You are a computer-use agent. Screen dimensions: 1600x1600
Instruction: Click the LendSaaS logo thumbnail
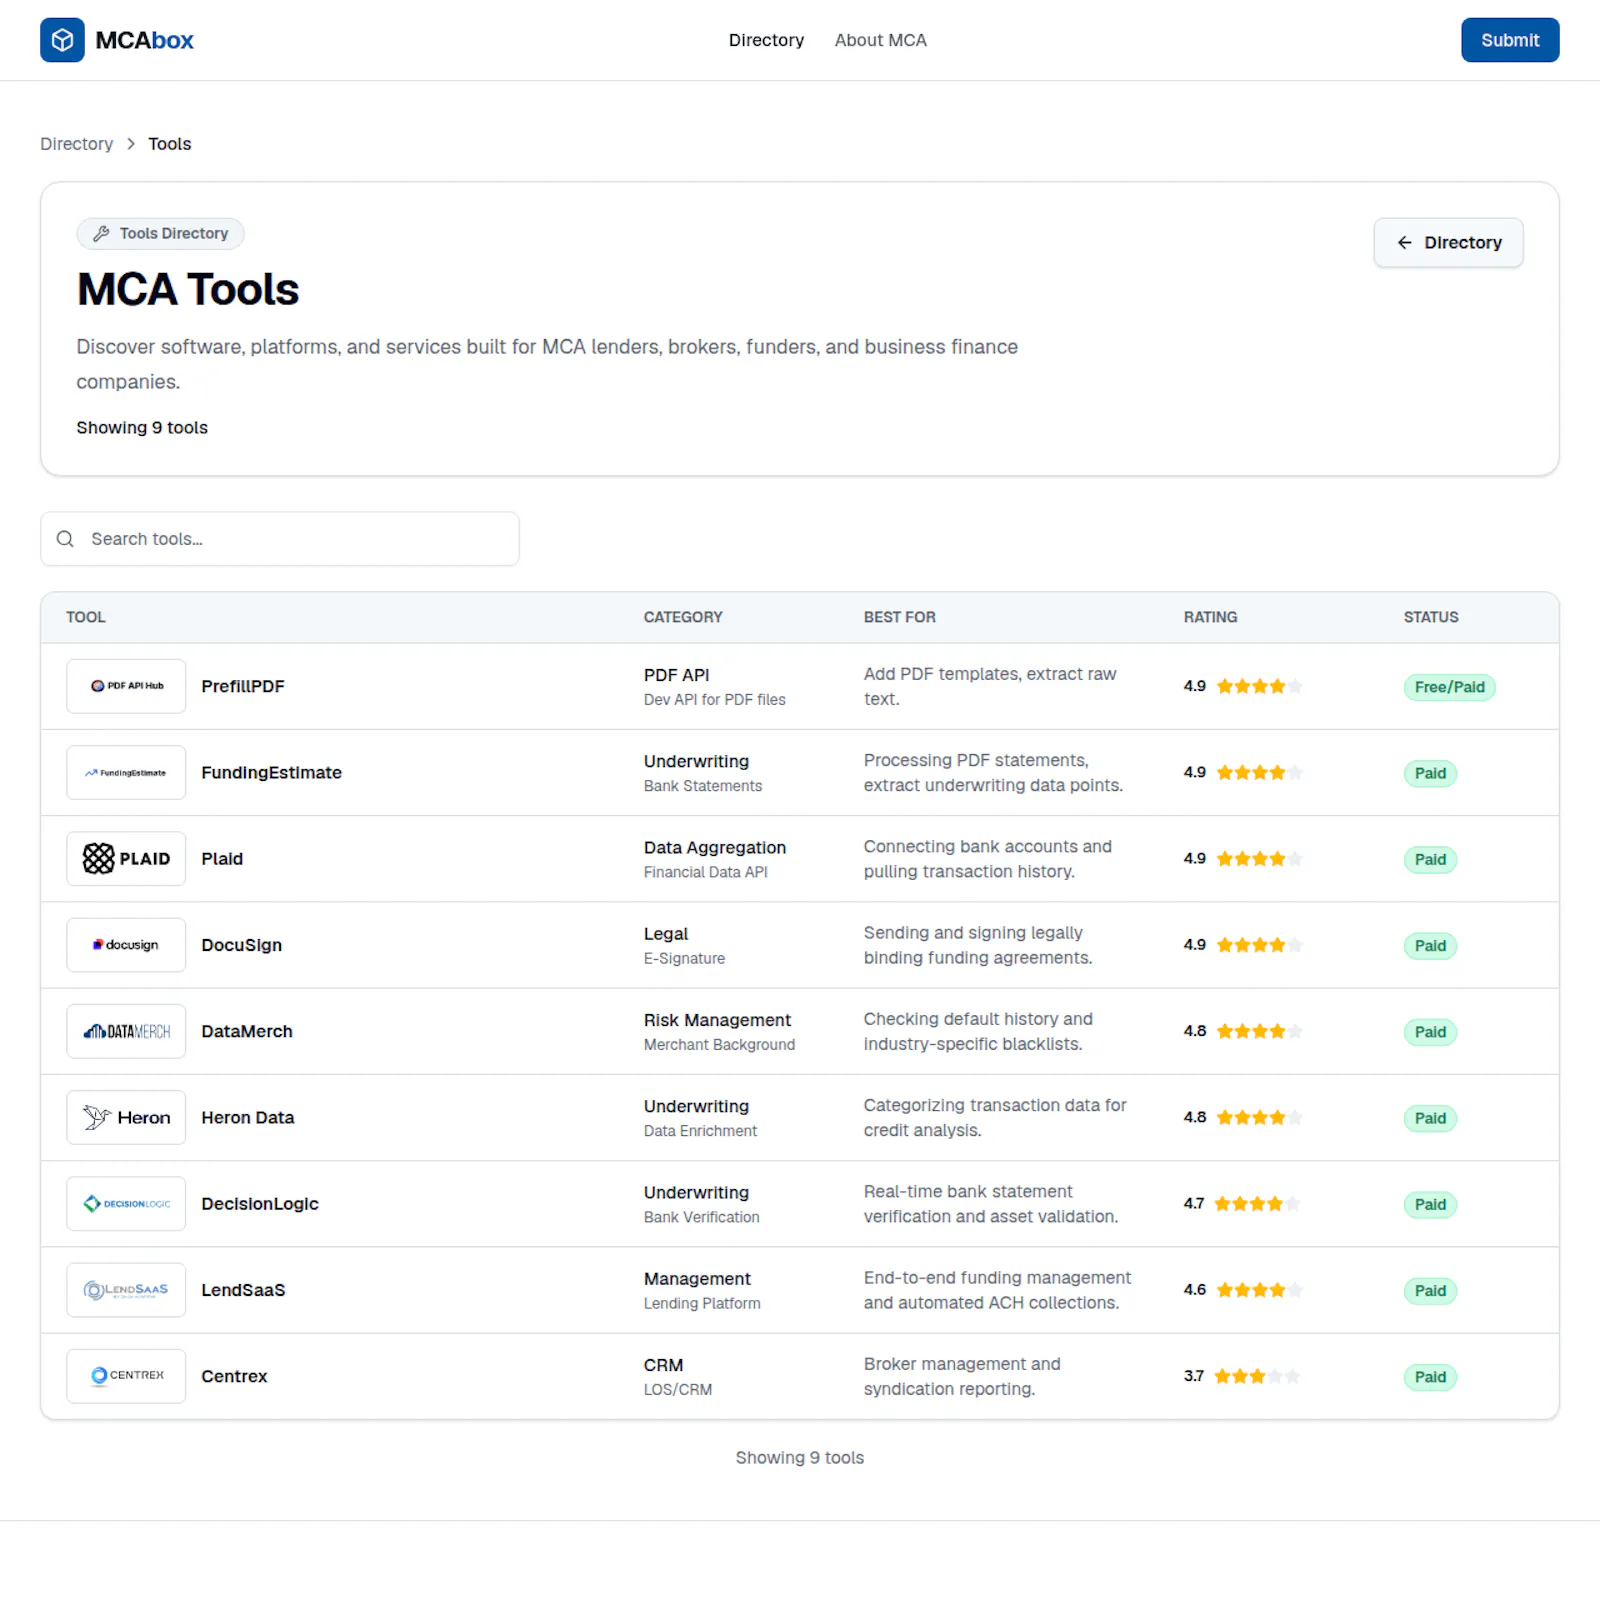[x=126, y=1290]
